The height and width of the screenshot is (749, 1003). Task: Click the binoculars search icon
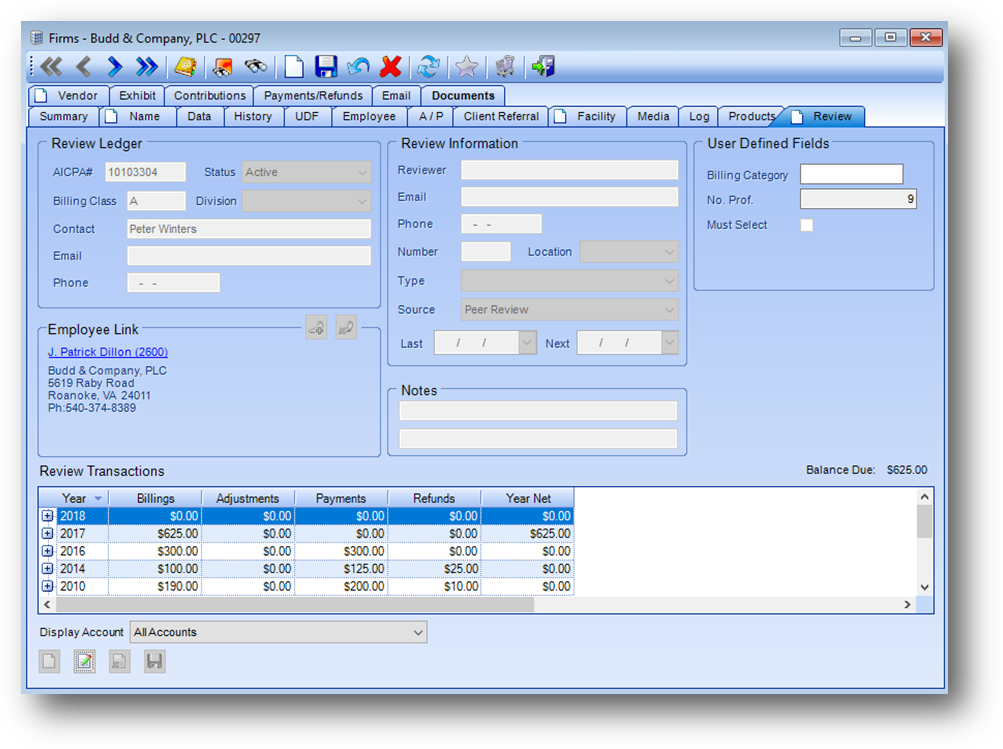(256, 67)
